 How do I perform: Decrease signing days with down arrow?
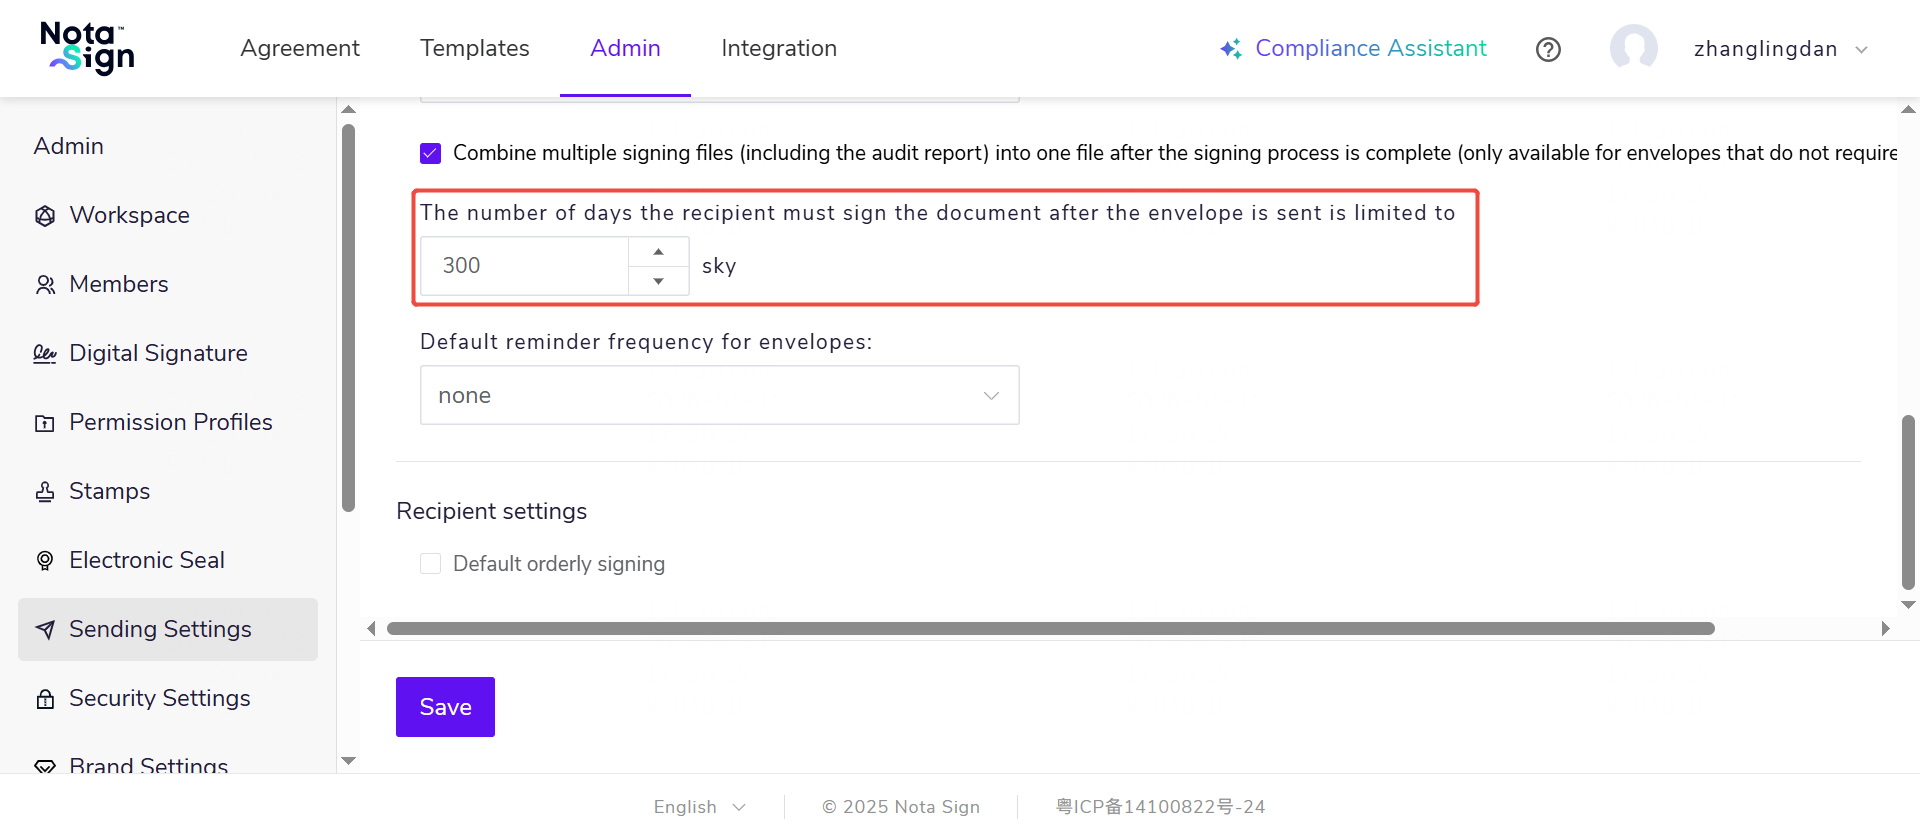[658, 281]
